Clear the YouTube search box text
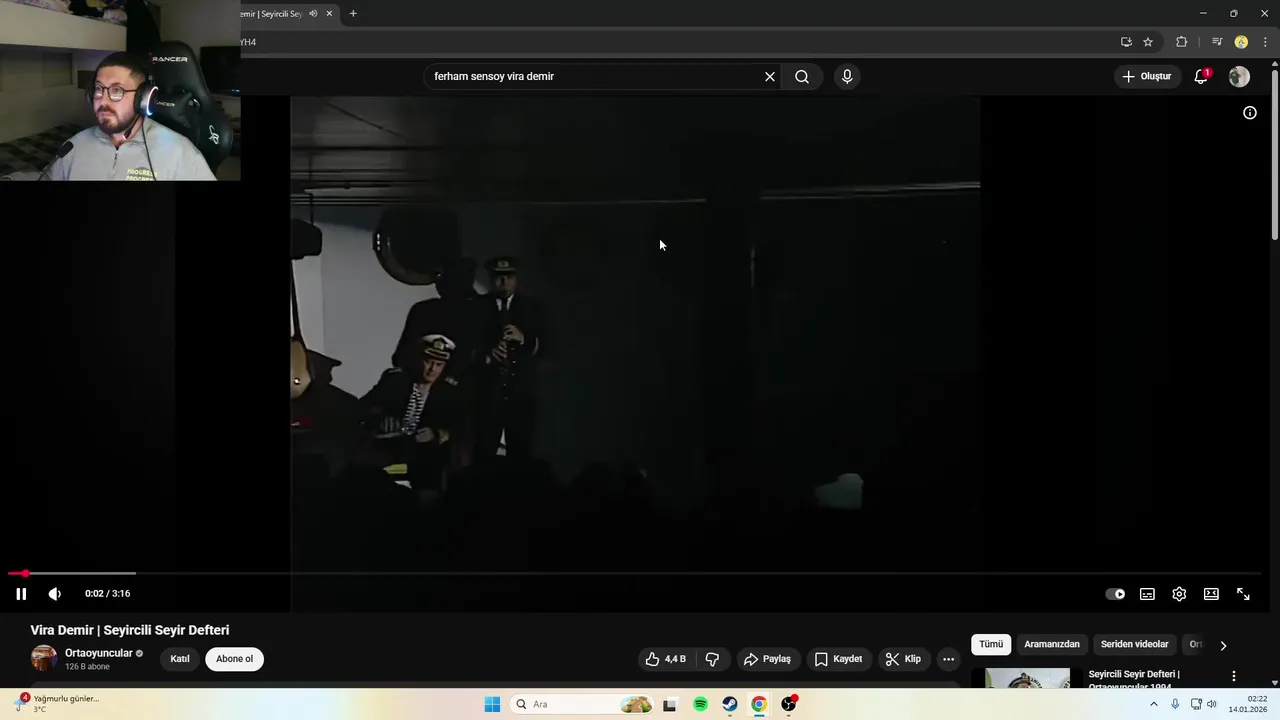The width and height of the screenshot is (1280, 720). [x=770, y=77]
